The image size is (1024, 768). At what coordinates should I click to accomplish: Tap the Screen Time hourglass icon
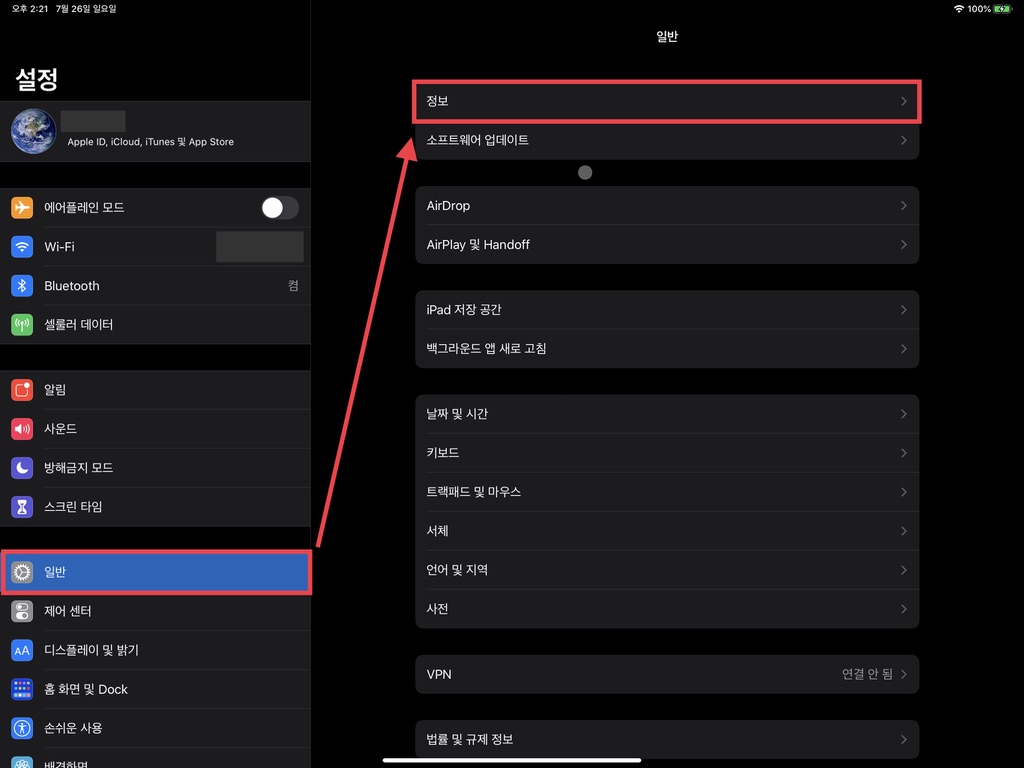[x=22, y=507]
